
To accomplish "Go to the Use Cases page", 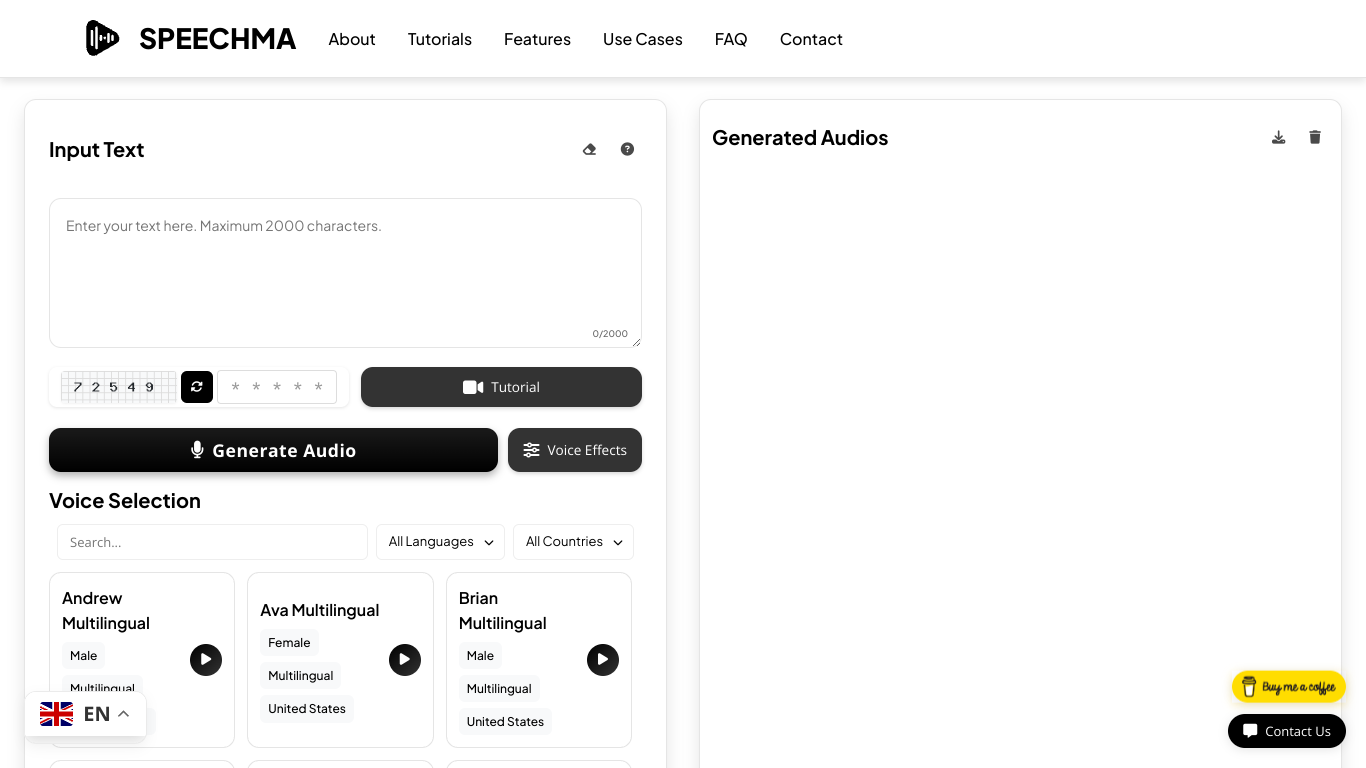I will (642, 39).
